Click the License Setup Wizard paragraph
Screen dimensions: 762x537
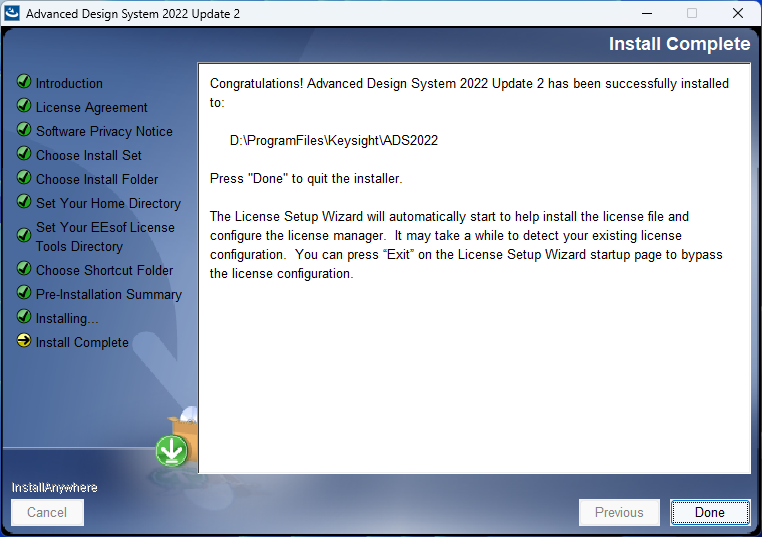(466, 245)
